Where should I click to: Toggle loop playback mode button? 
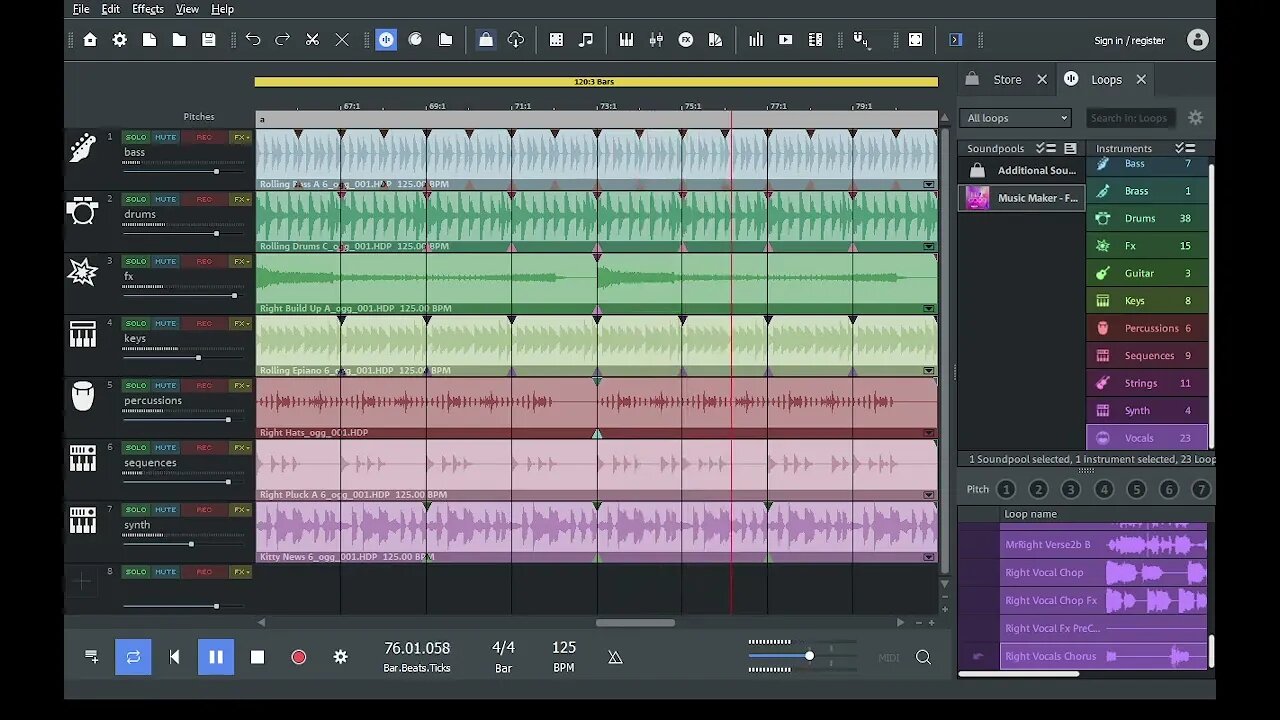(133, 657)
